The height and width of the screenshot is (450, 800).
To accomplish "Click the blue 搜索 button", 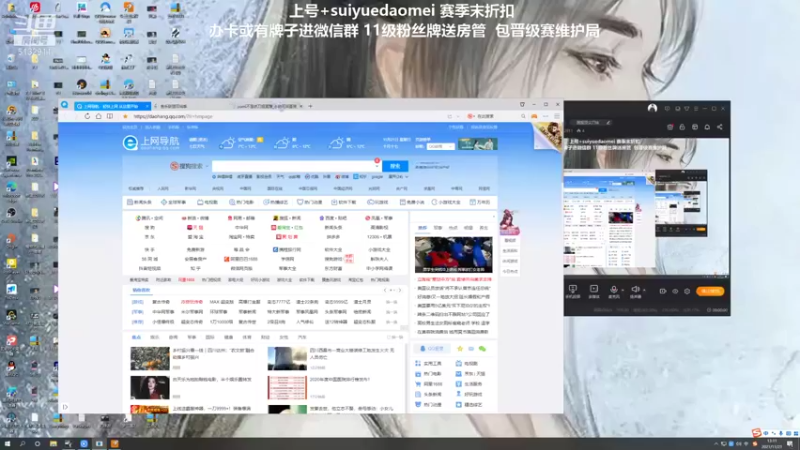I will point(395,166).
